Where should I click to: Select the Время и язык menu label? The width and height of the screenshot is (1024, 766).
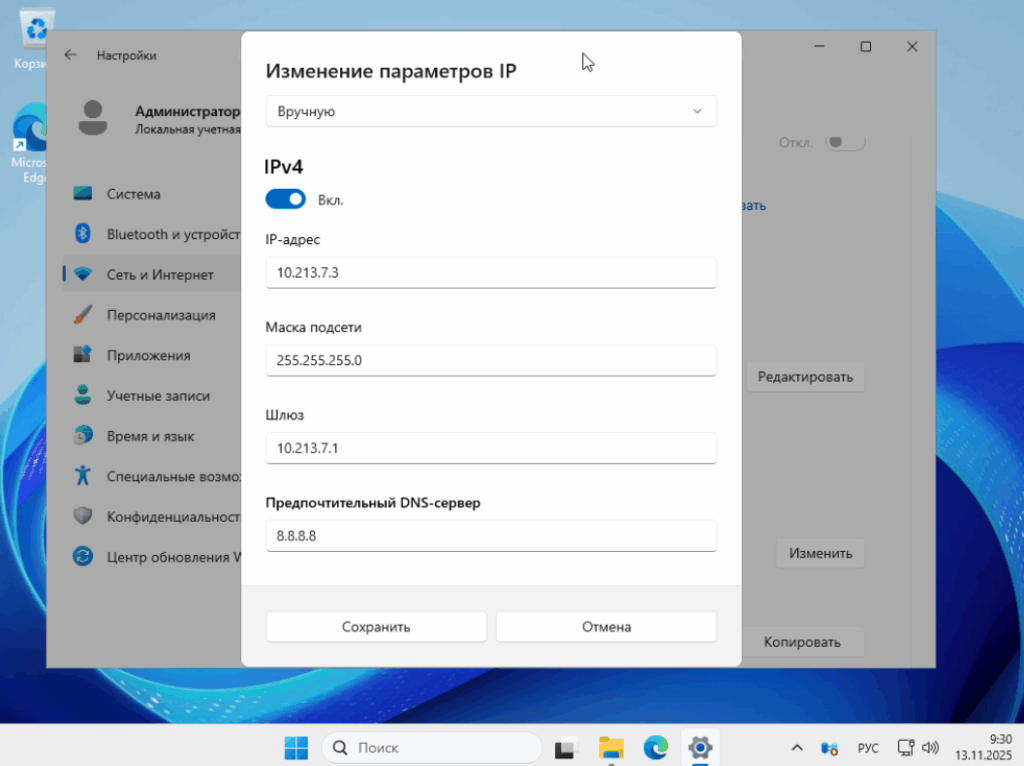pos(151,436)
